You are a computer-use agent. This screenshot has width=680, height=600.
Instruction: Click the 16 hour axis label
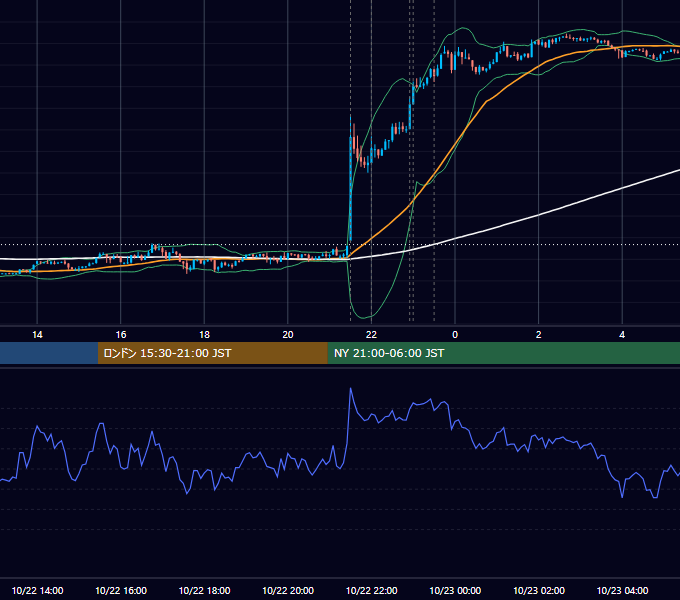click(x=121, y=335)
